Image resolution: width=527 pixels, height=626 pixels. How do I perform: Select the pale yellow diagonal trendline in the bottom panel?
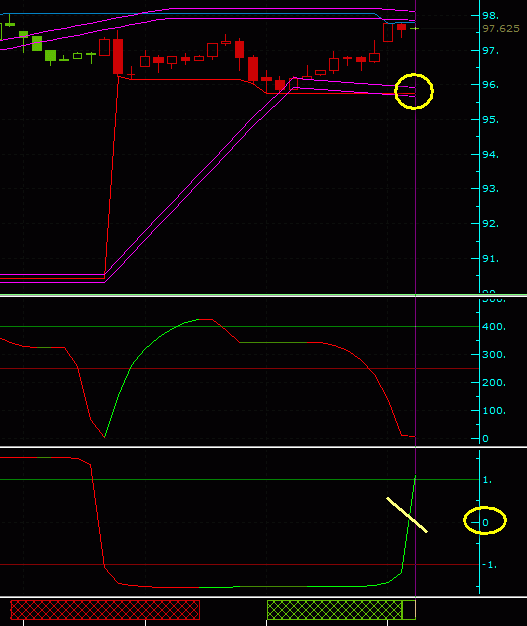(x=407, y=515)
